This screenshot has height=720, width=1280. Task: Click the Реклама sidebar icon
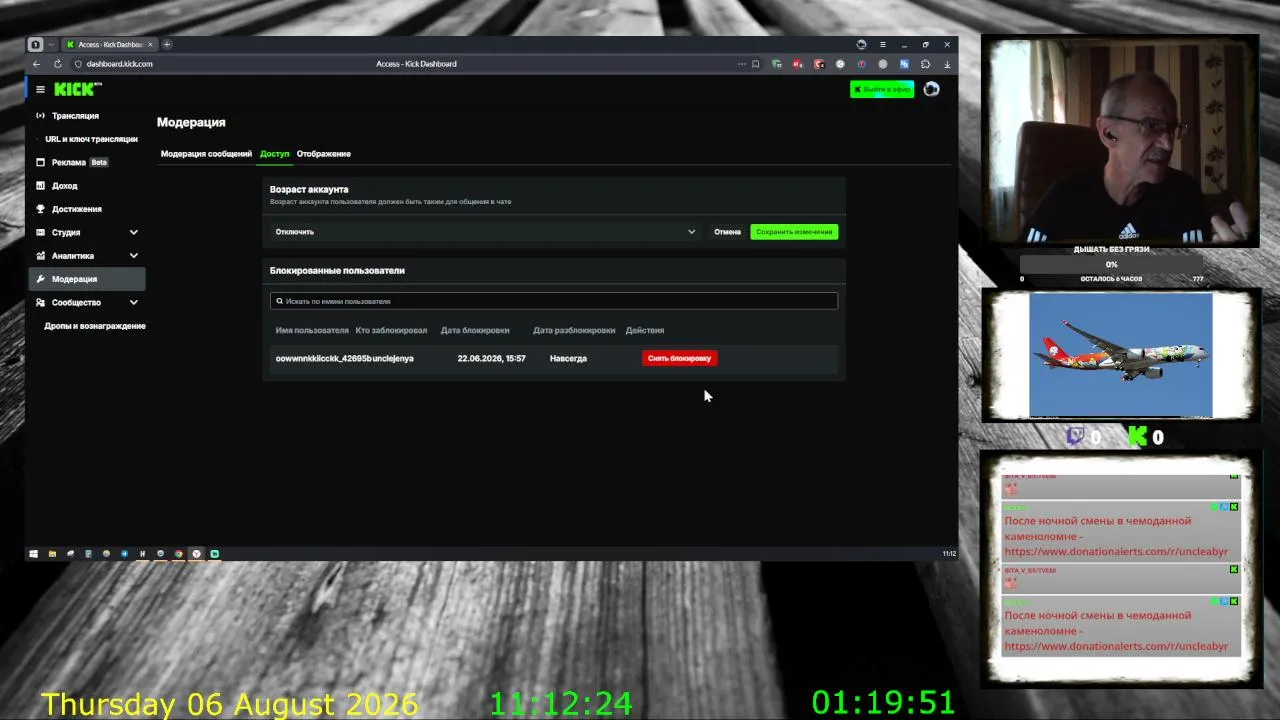40,162
